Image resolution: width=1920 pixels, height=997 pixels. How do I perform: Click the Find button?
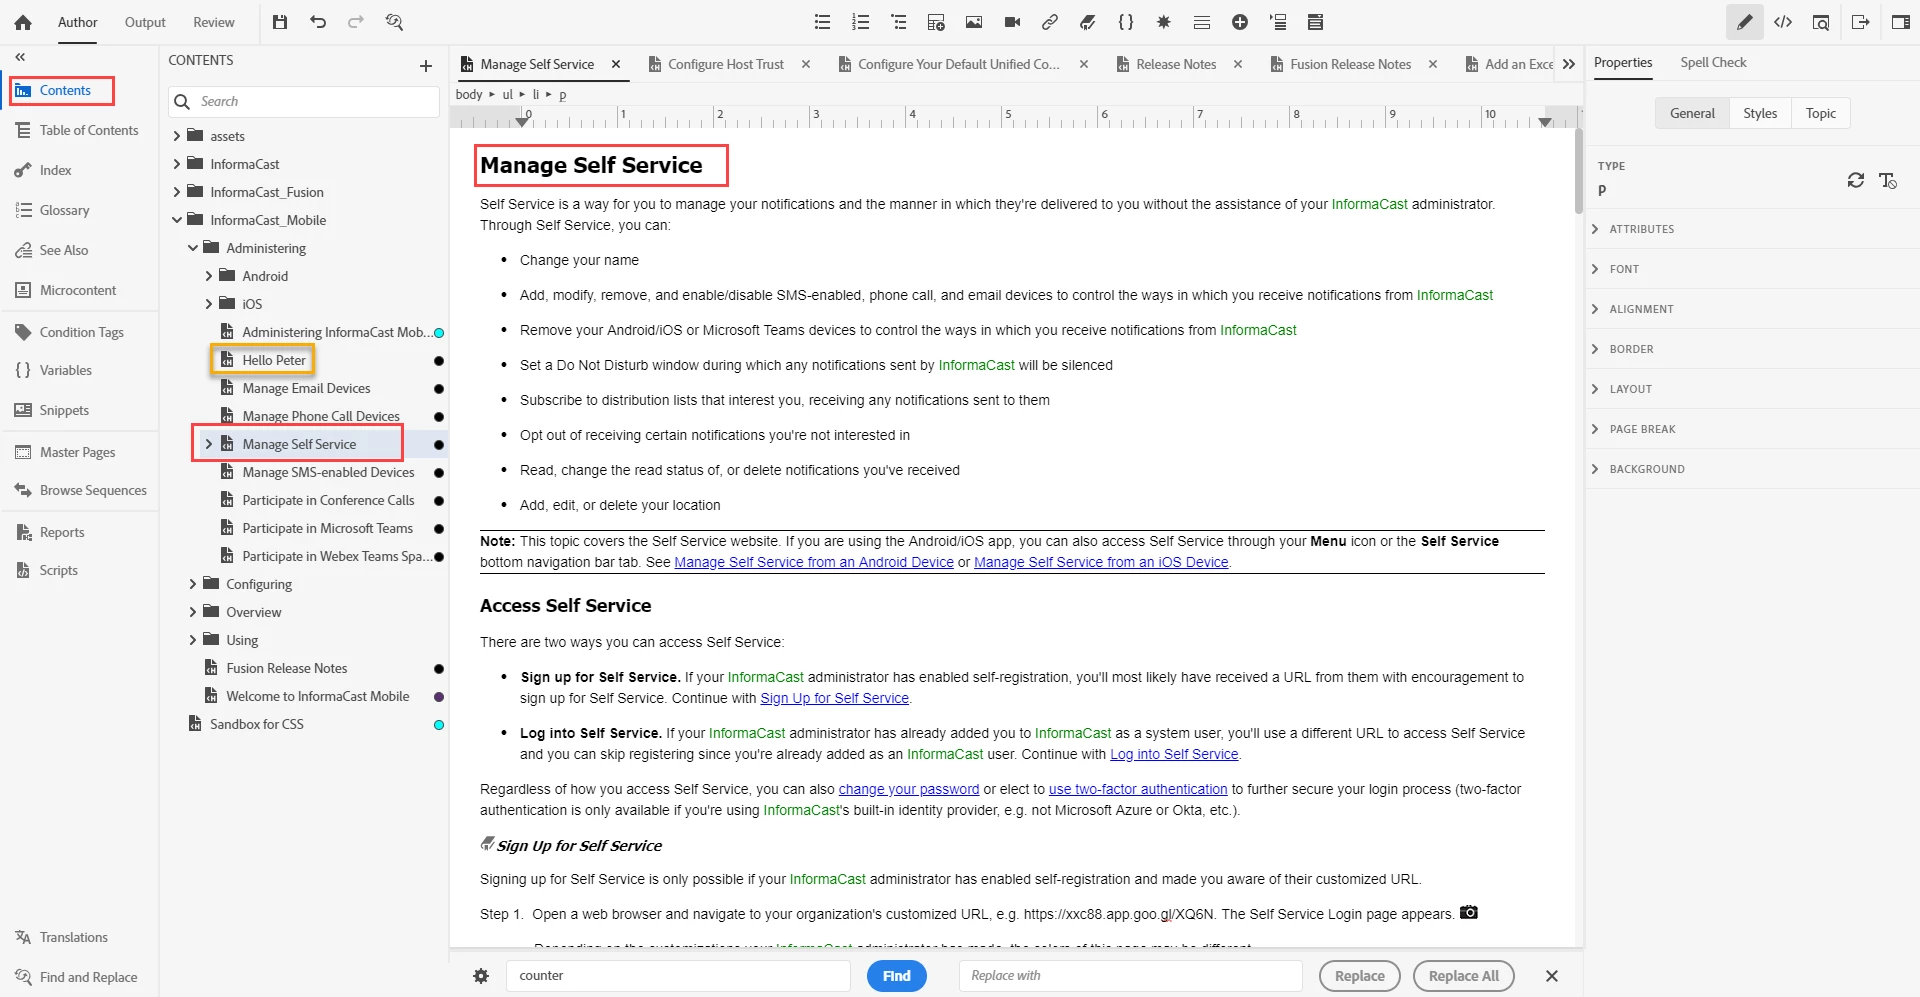click(897, 976)
